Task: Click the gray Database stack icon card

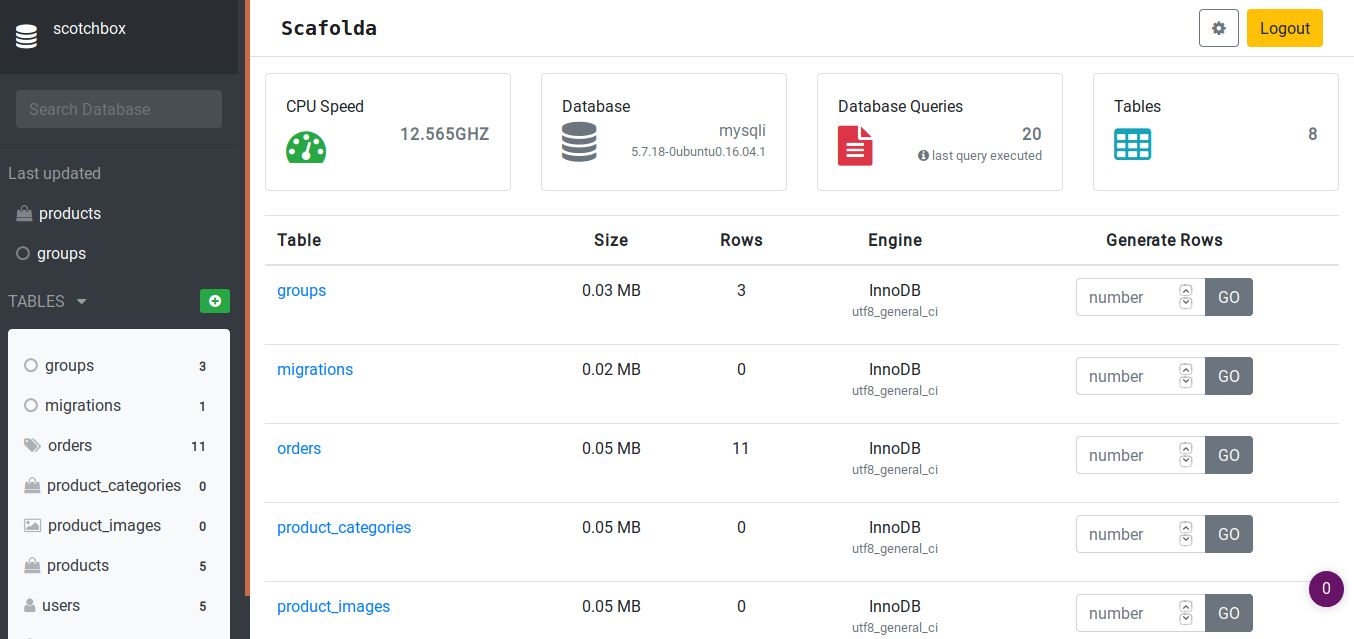Action: coord(579,142)
